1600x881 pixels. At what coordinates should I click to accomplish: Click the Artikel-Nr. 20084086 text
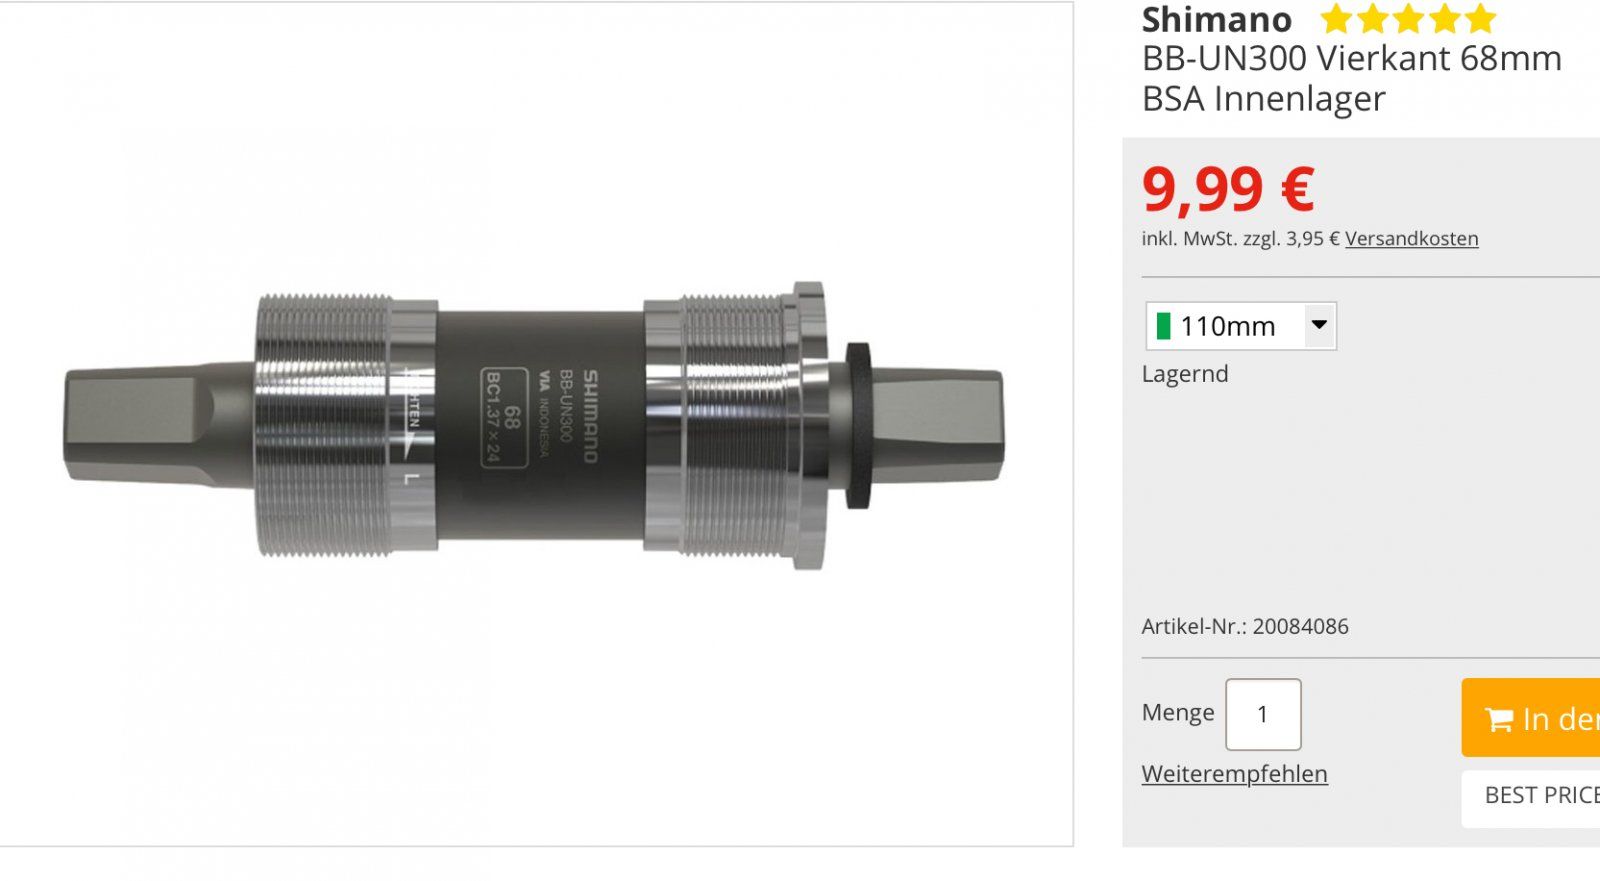point(1245,627)
